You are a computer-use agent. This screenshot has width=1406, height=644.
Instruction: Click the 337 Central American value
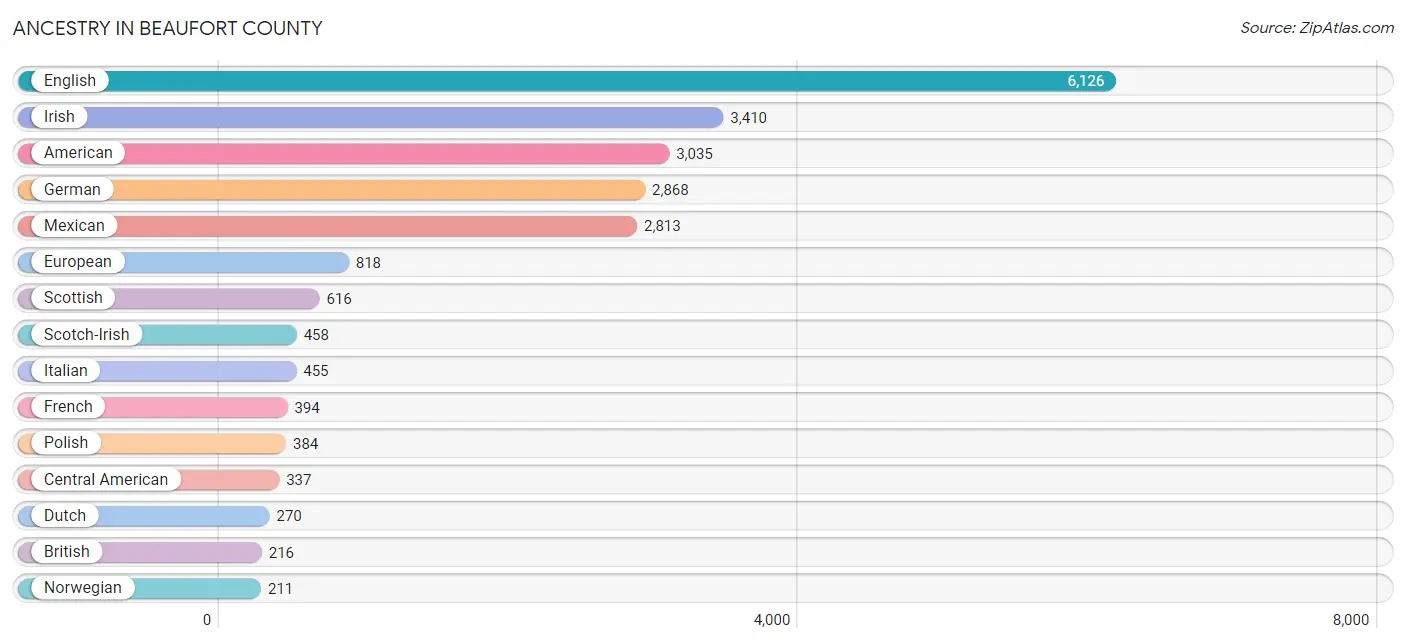[299, 480]
